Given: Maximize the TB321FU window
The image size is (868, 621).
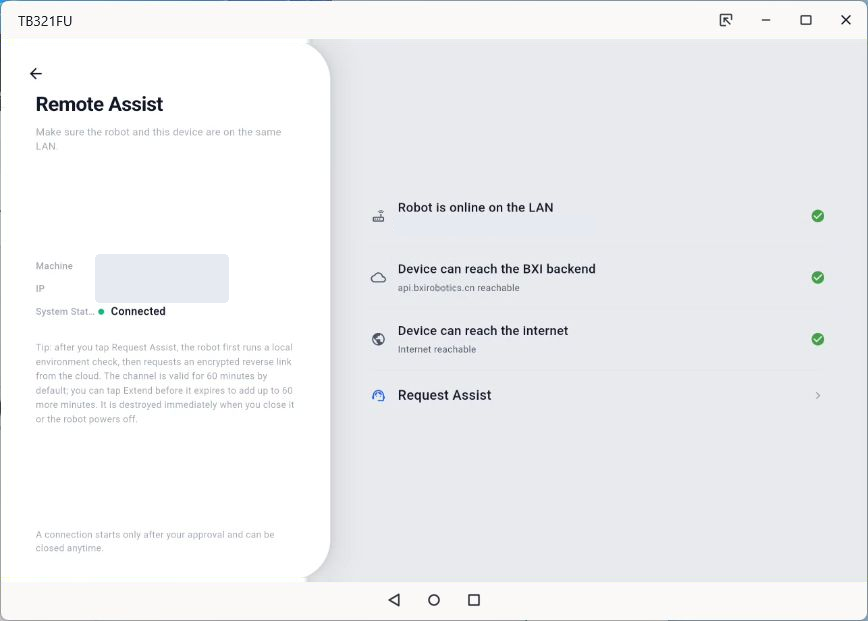Looking at the screenshot, I should click(806, 20).
